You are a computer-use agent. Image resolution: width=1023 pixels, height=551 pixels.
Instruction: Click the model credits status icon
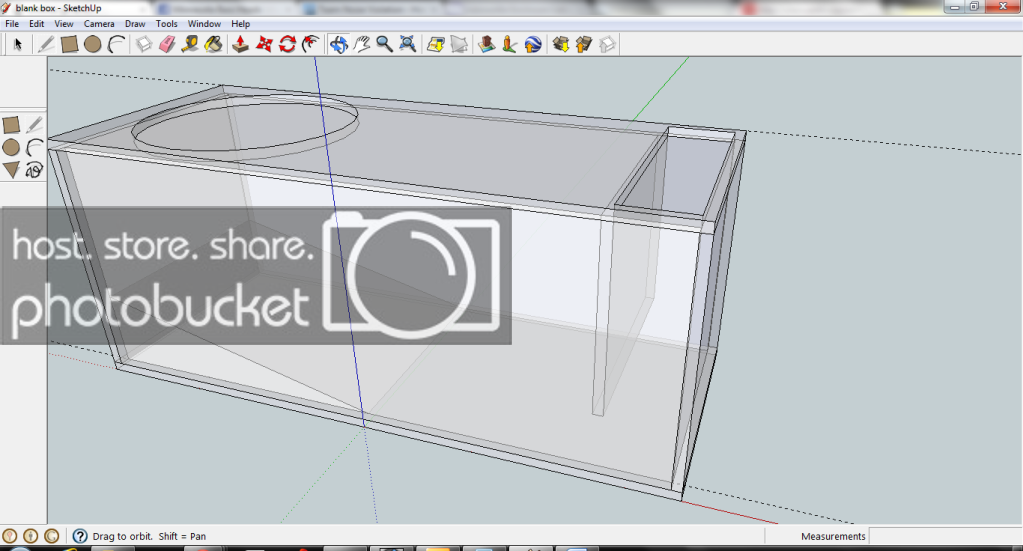click(x=31, y=536)
